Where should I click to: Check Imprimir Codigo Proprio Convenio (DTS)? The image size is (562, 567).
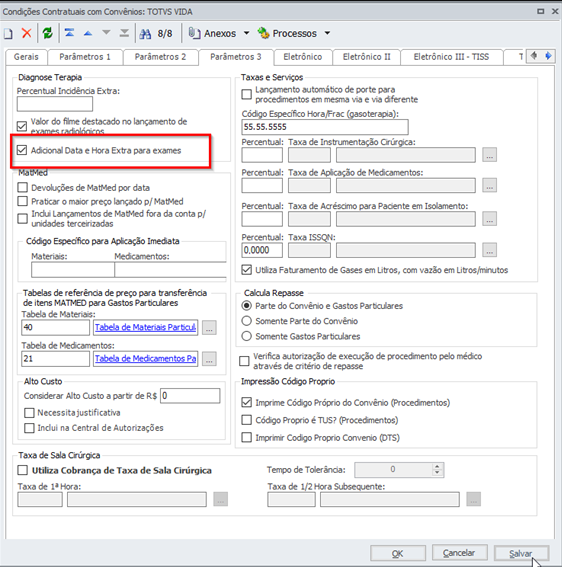coord(247,438)
